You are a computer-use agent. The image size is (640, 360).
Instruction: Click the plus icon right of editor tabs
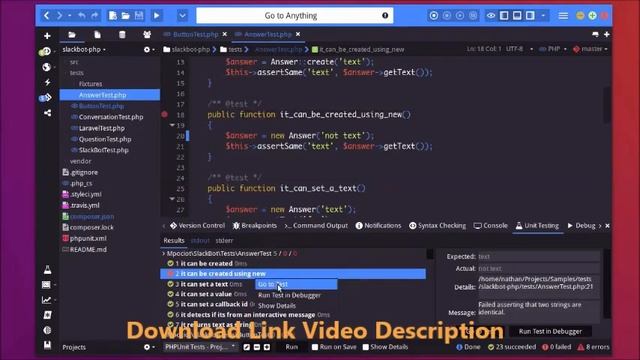point(607,35)
